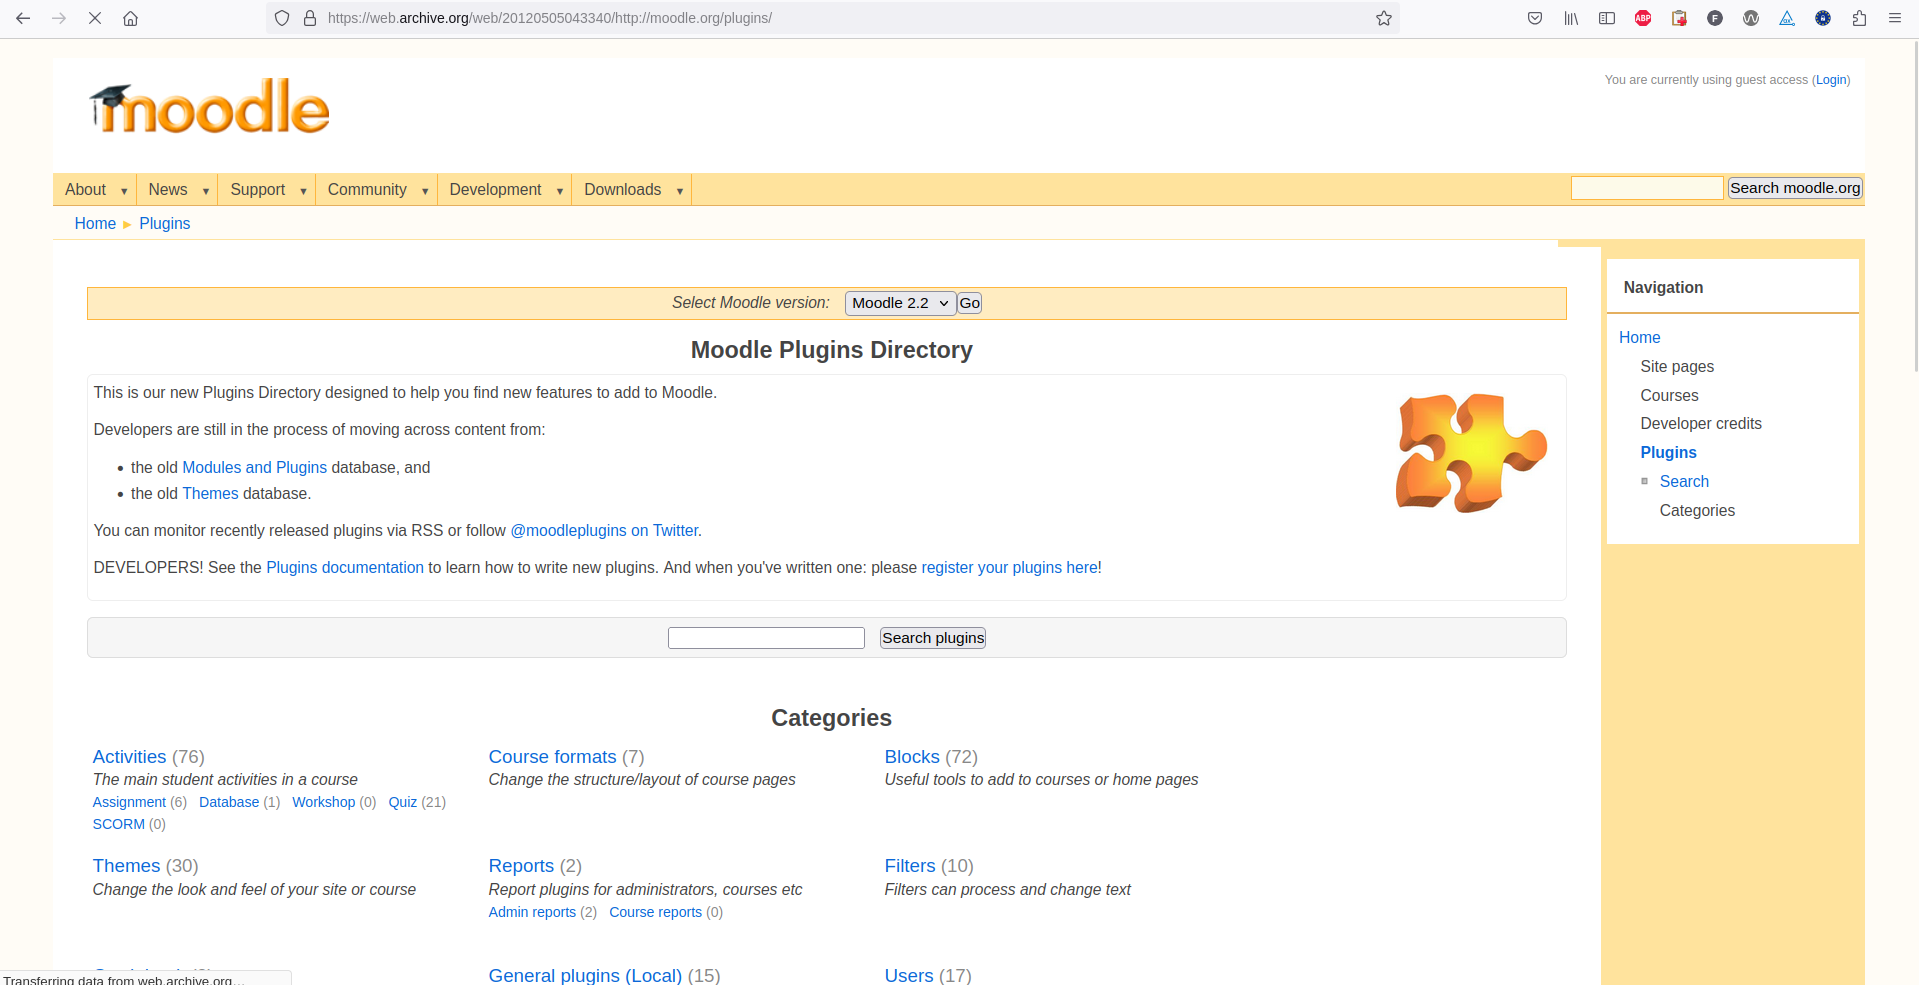The image size is (1919, 985).
Task: Open the Themes category heading
Action: pyautogui.click(x=126, y=866)
